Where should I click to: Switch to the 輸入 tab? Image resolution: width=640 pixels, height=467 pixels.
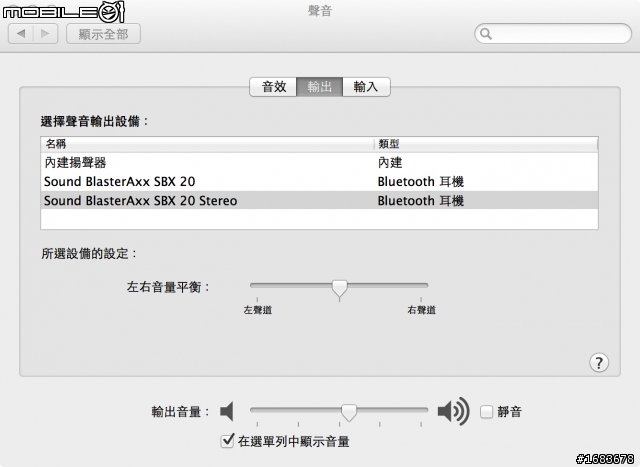[x=366, y=87]
